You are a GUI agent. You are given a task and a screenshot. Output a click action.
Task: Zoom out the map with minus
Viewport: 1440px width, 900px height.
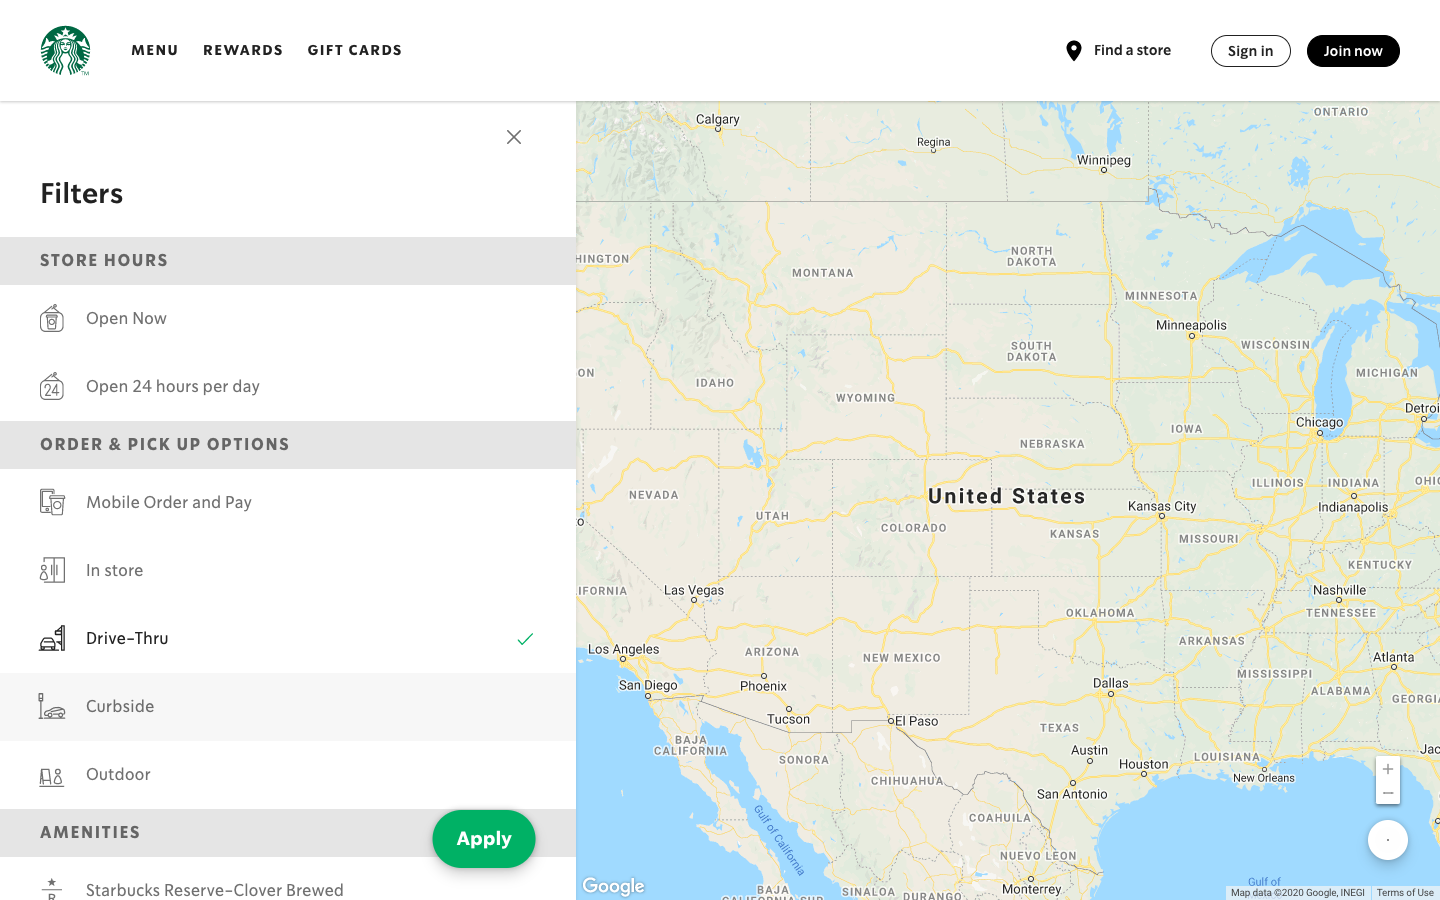click(x=1388, y=793)
